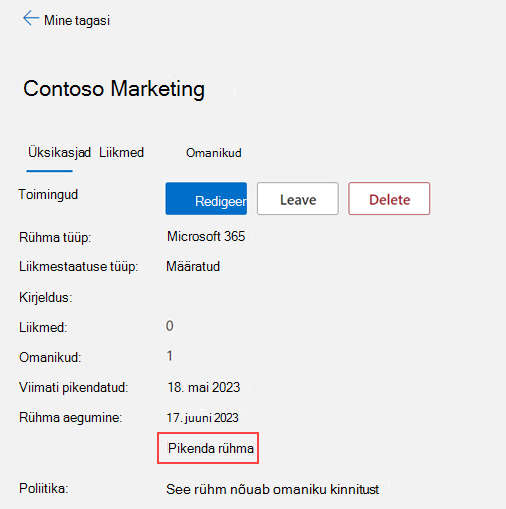
Task: Click the Liikmestaatuse tüüp label
Action: (79, 267)
